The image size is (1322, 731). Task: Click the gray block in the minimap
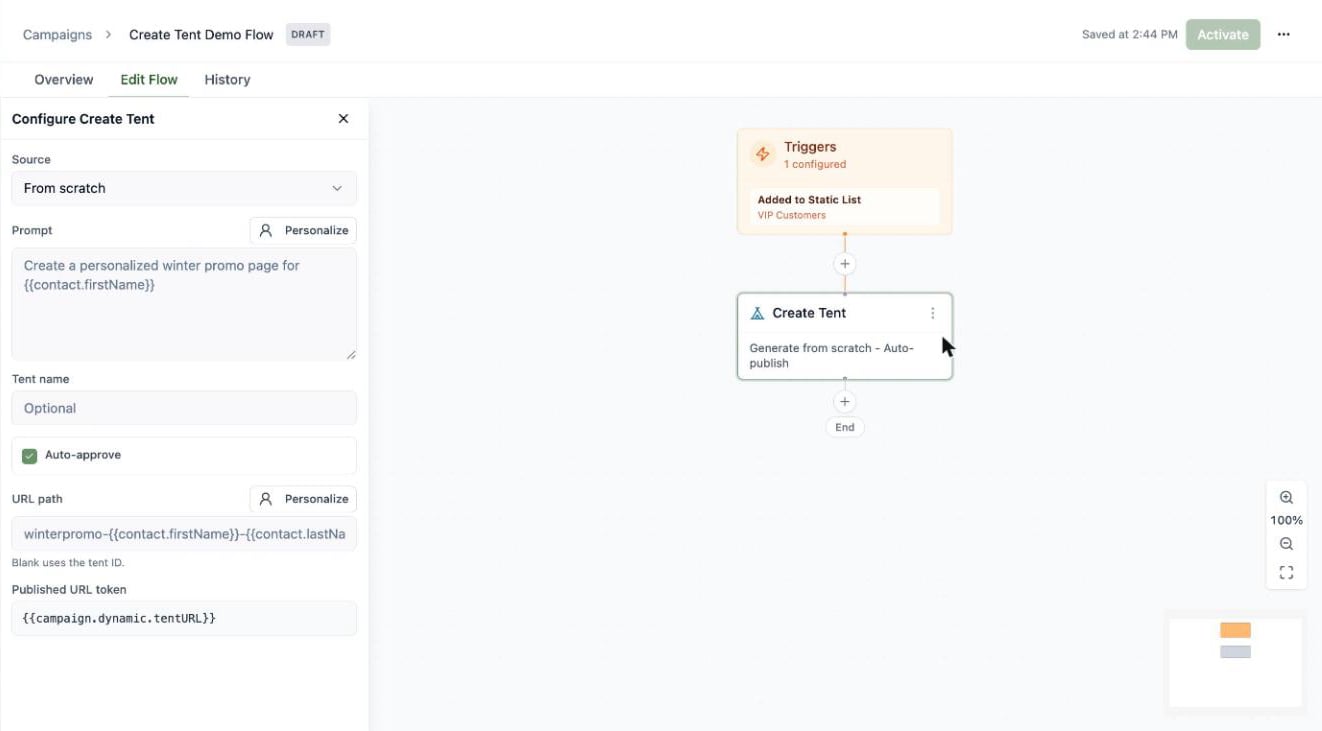(x=1235, y=652)
